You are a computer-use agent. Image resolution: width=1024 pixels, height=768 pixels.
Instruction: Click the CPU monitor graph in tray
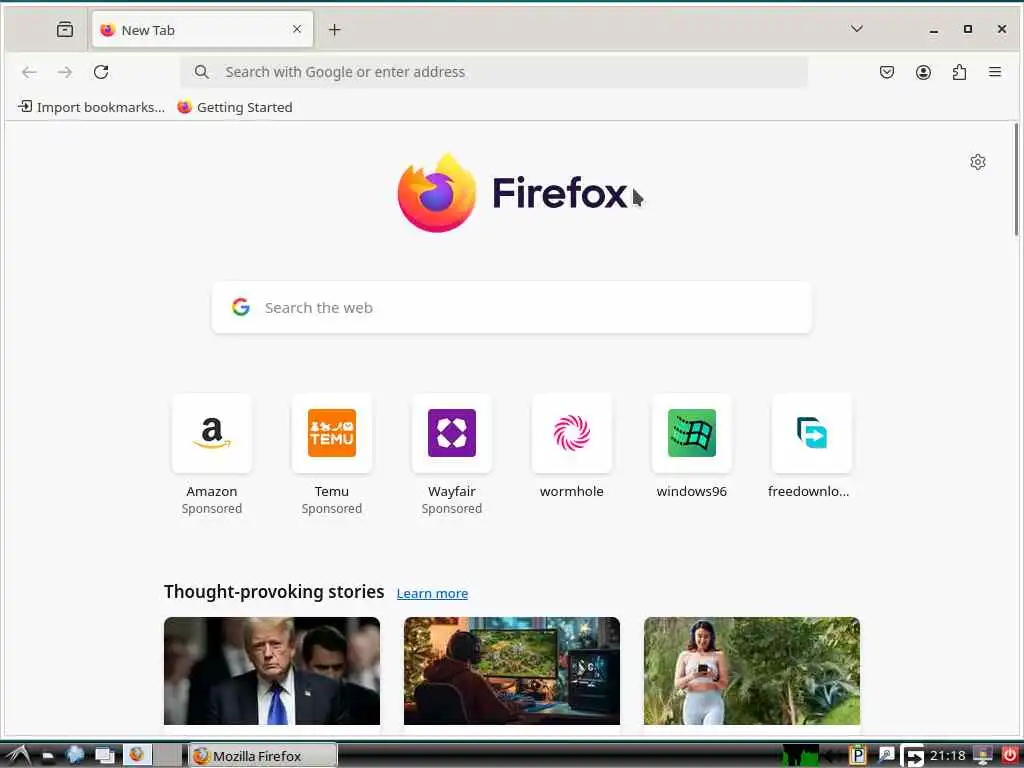tap(801, 756)
